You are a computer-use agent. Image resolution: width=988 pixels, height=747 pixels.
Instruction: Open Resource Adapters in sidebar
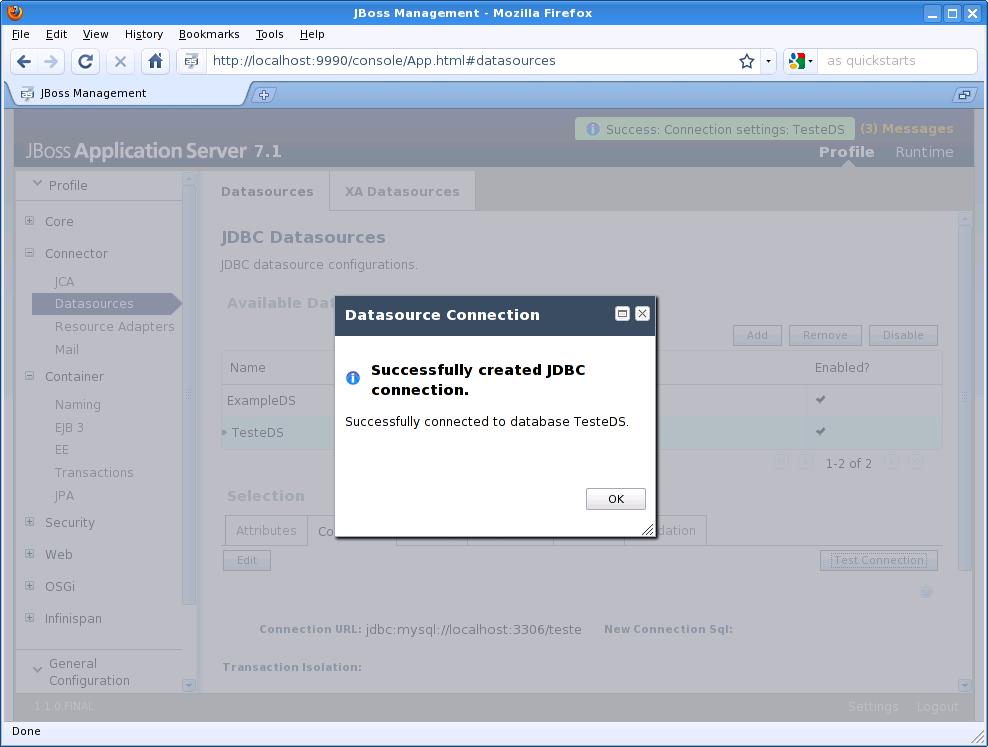(115, 326)
